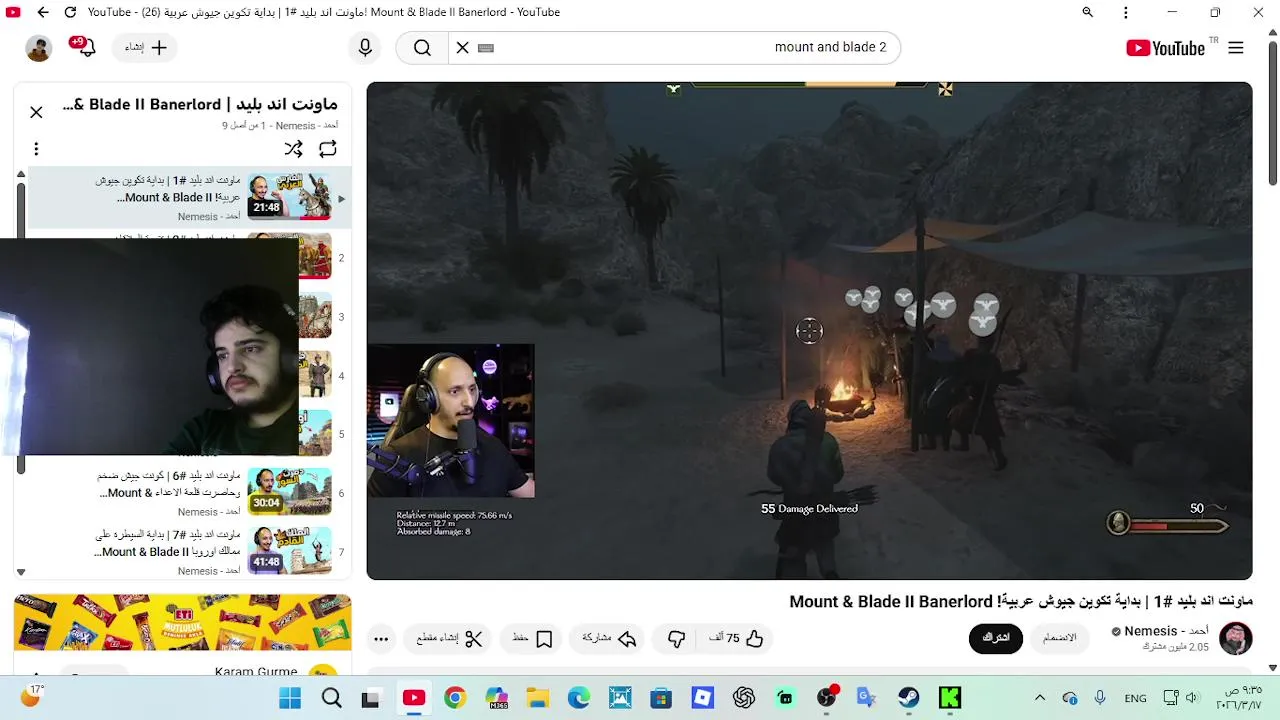This screenshot has height=720, width=1280.
Task: Open Kick app from the taskbar
Action: click(x=949, y=698)
